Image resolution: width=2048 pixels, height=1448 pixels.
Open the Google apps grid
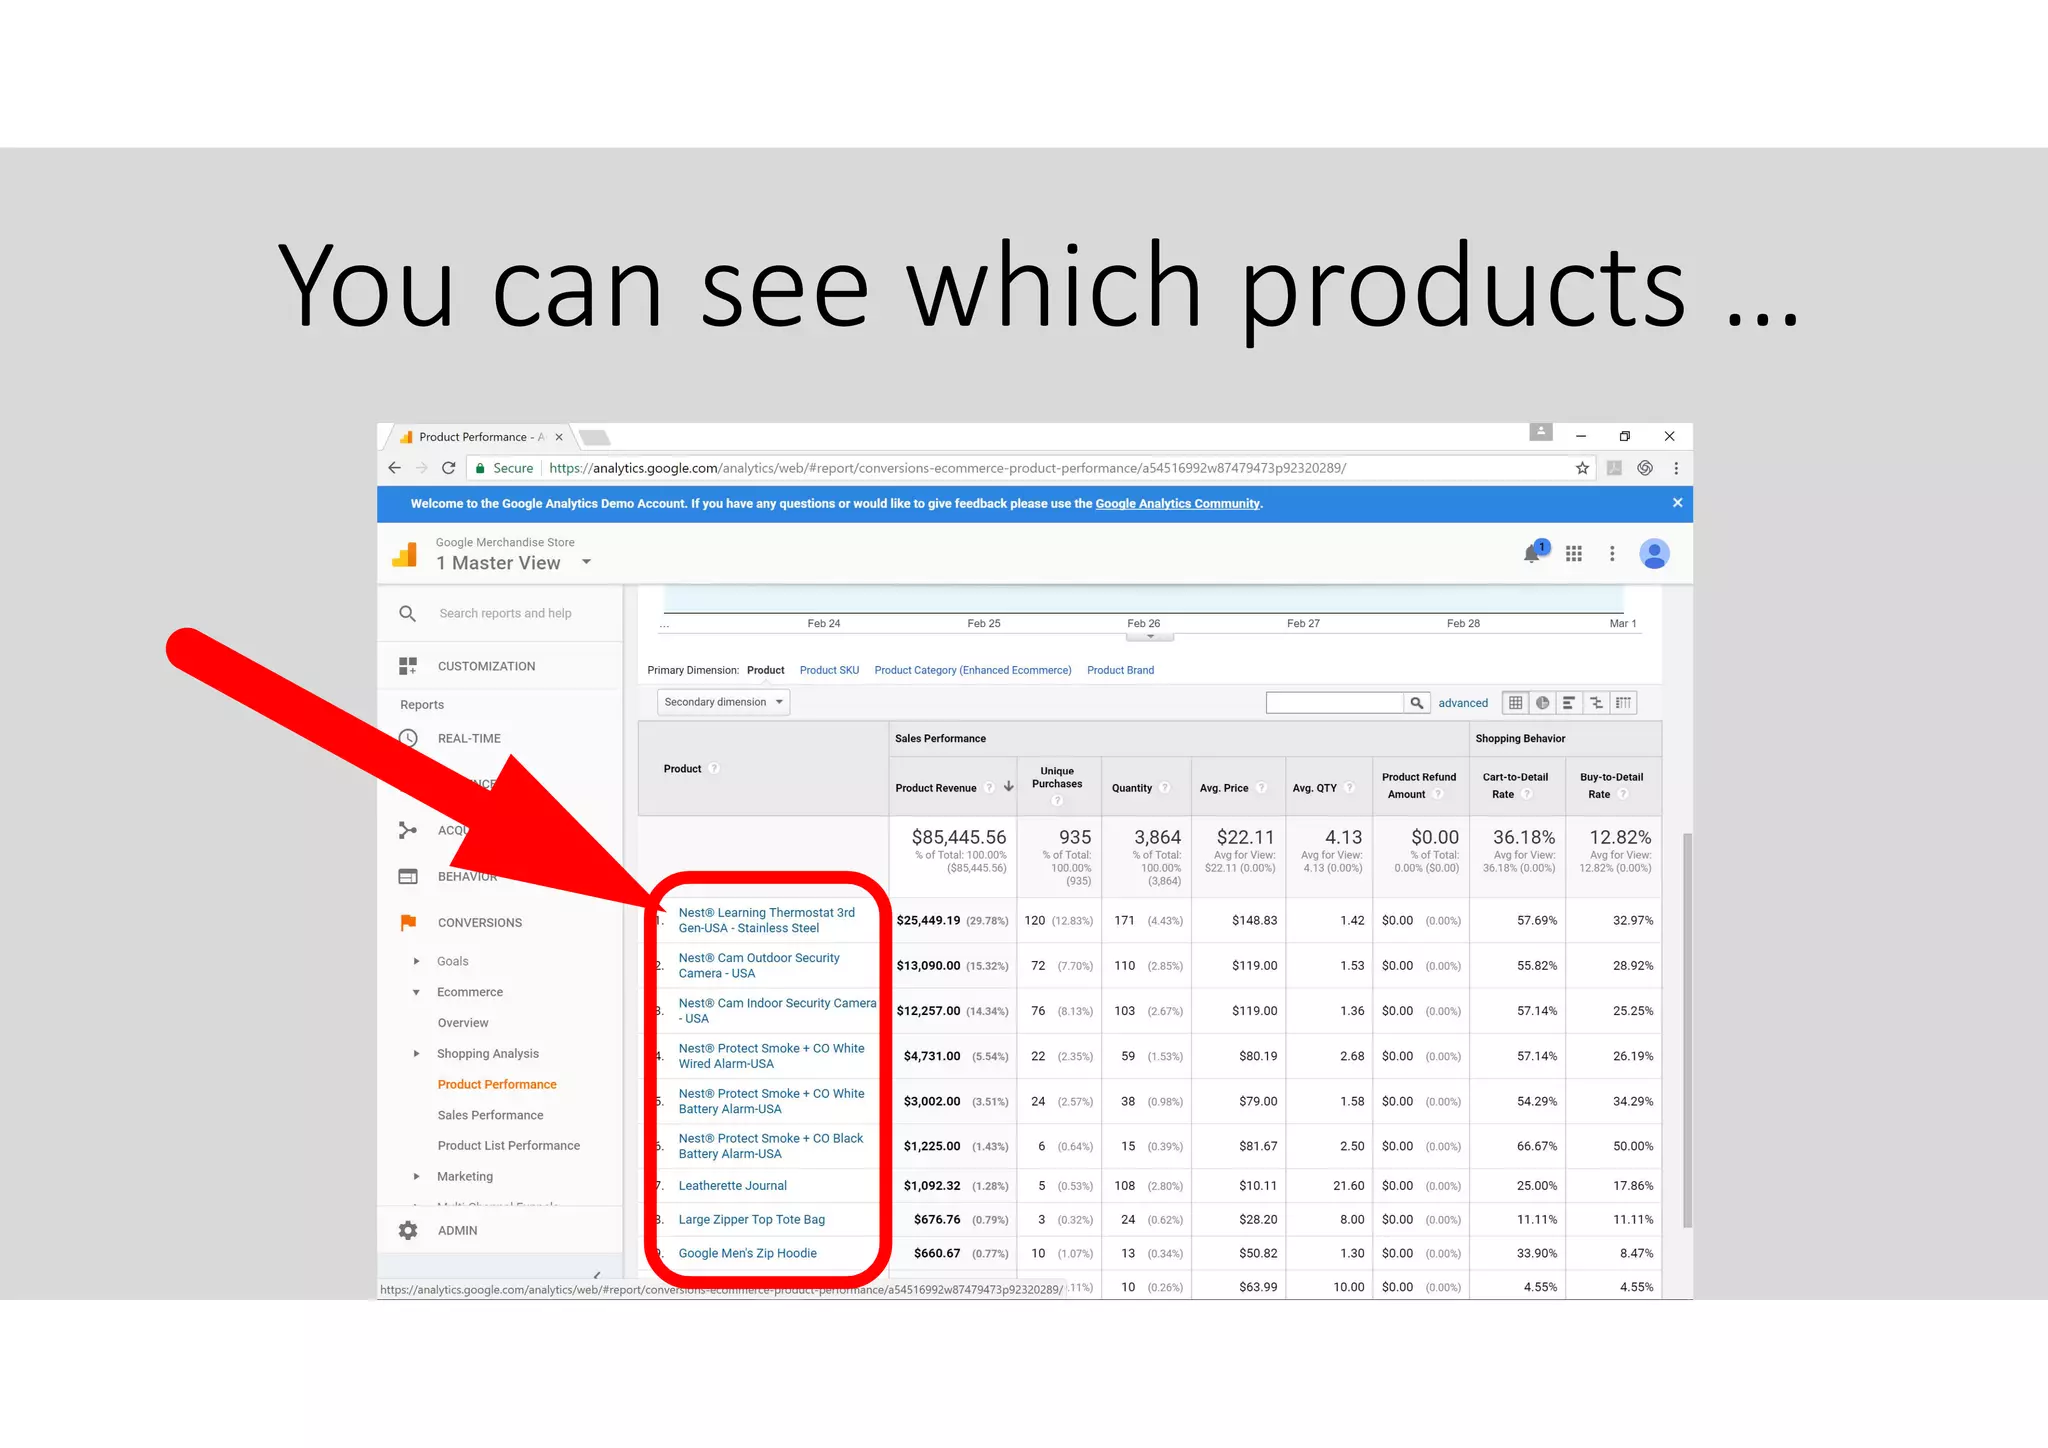(1574, 553)
